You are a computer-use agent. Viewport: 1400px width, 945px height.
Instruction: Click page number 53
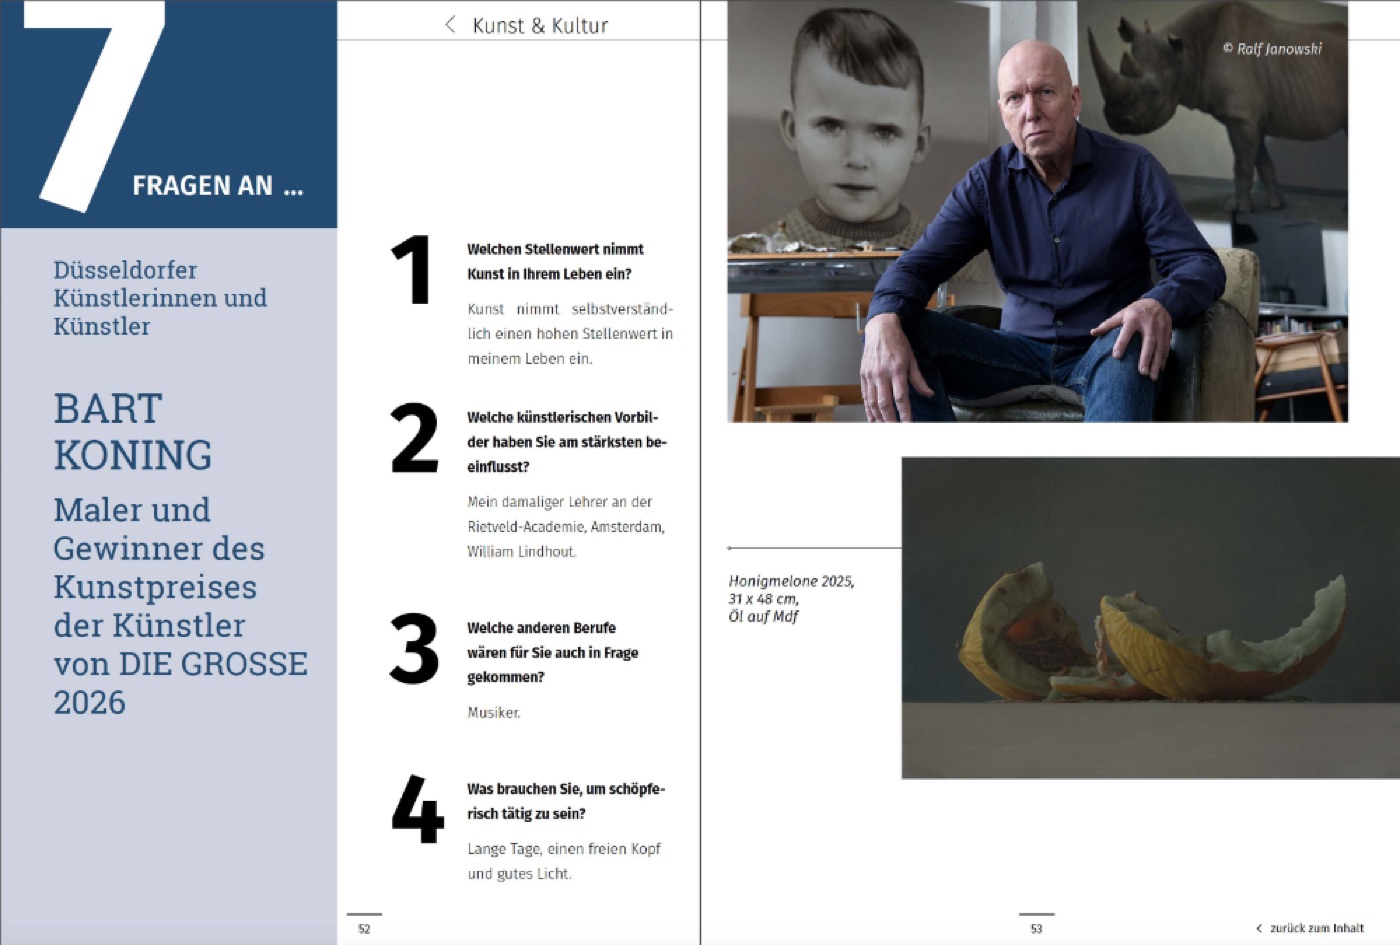tap(1036, 928)
